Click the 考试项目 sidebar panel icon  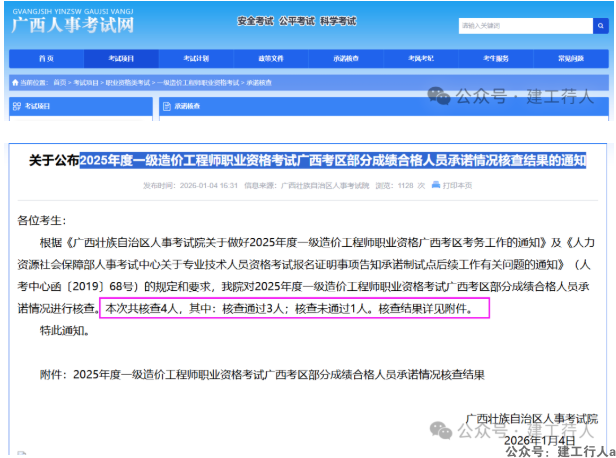14,105
